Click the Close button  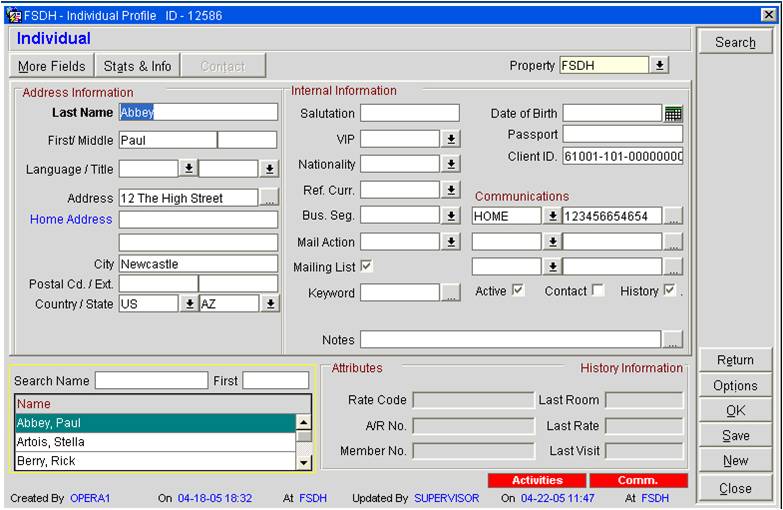point(735,488)
